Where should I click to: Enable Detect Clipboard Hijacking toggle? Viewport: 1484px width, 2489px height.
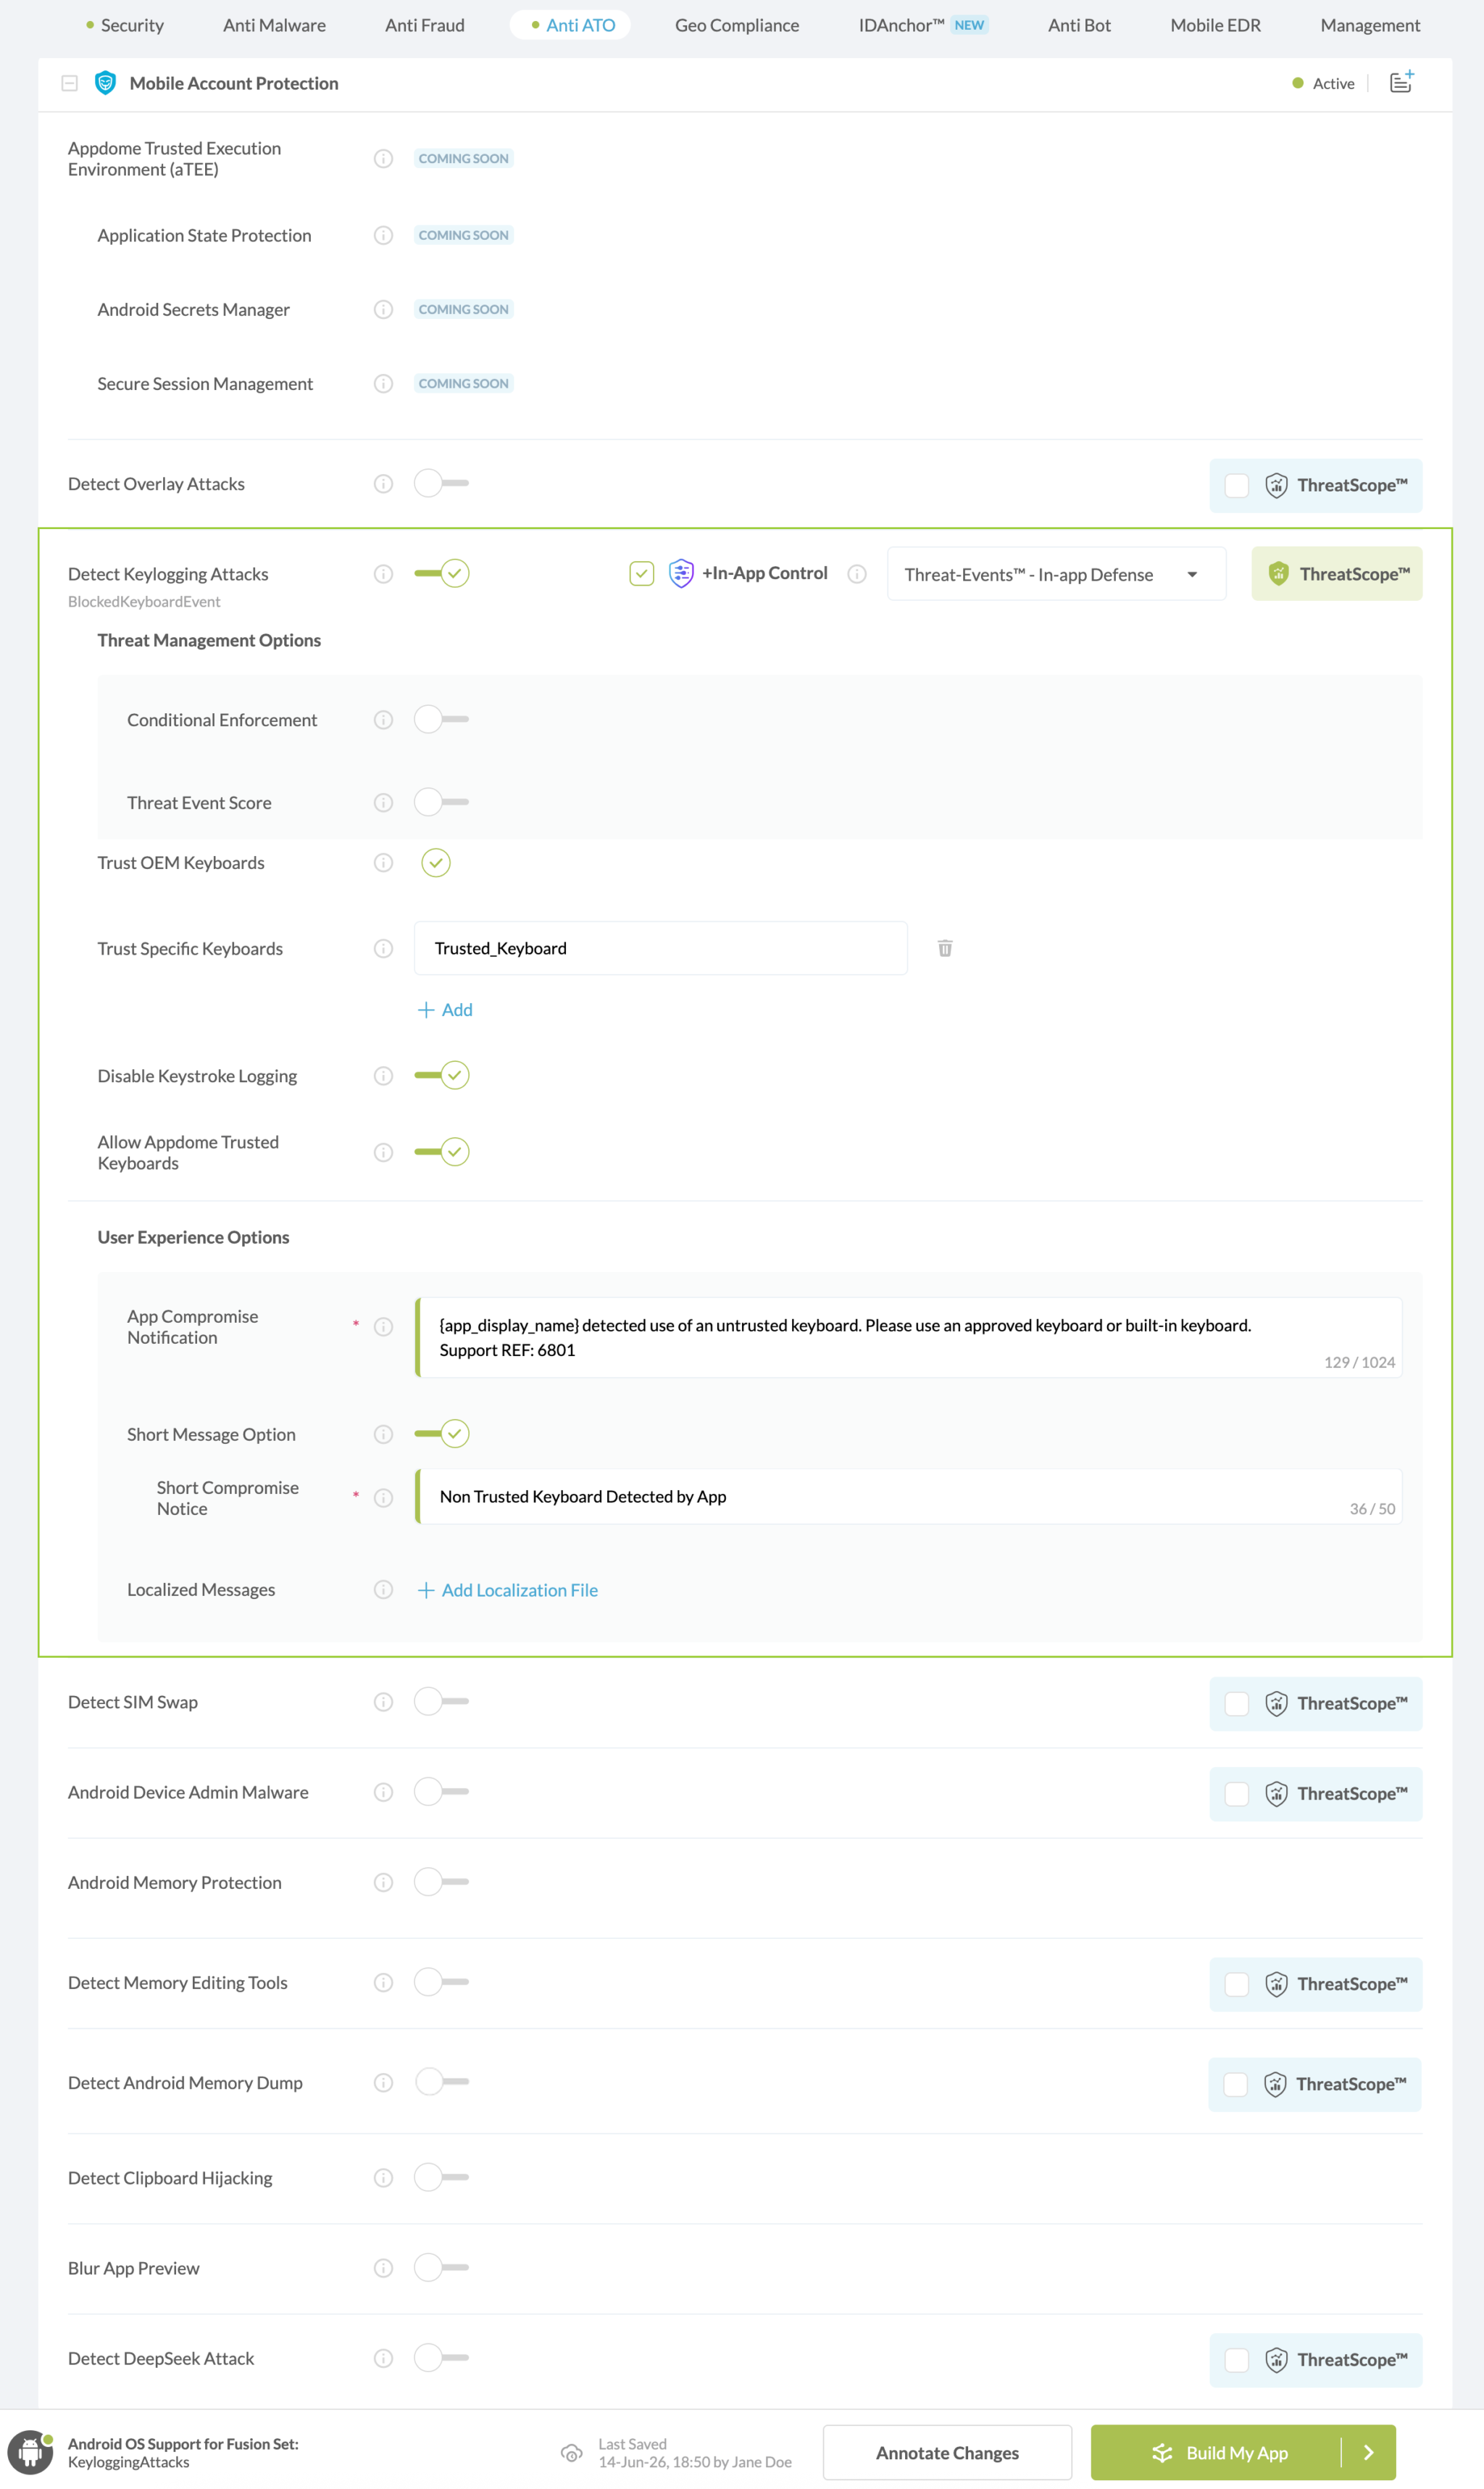pyautogui.click(x=441, y=2177)
